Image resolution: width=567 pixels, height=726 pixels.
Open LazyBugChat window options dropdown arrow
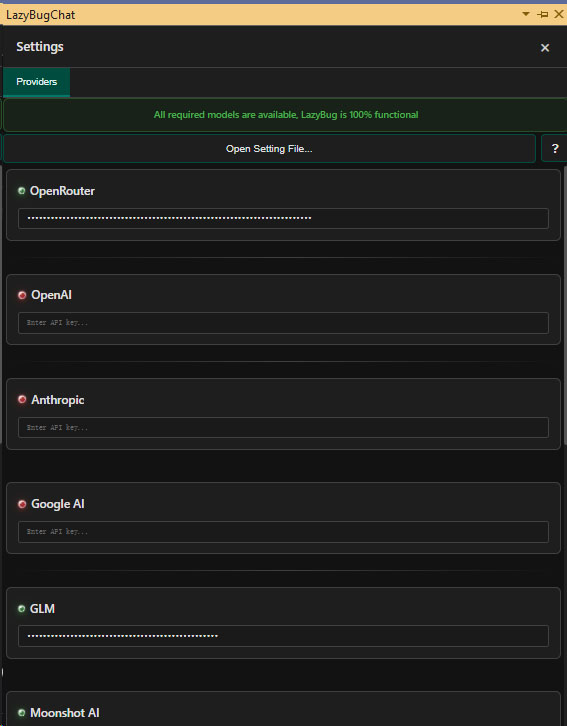[x=526, y=14]
